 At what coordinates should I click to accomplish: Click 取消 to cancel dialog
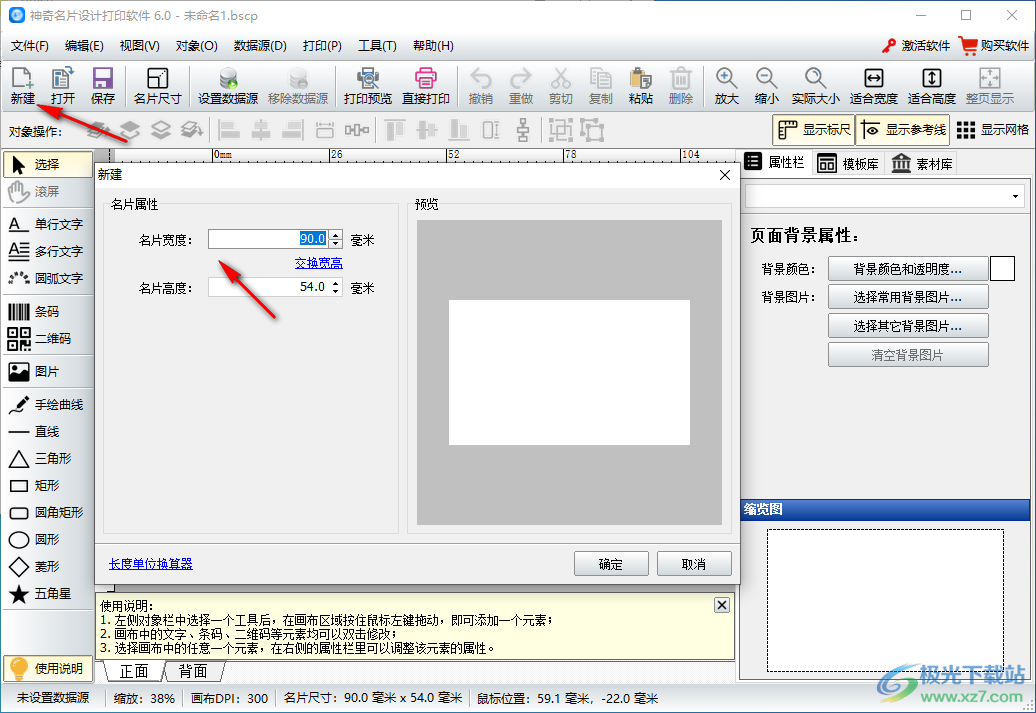click(x=694, y=564)
